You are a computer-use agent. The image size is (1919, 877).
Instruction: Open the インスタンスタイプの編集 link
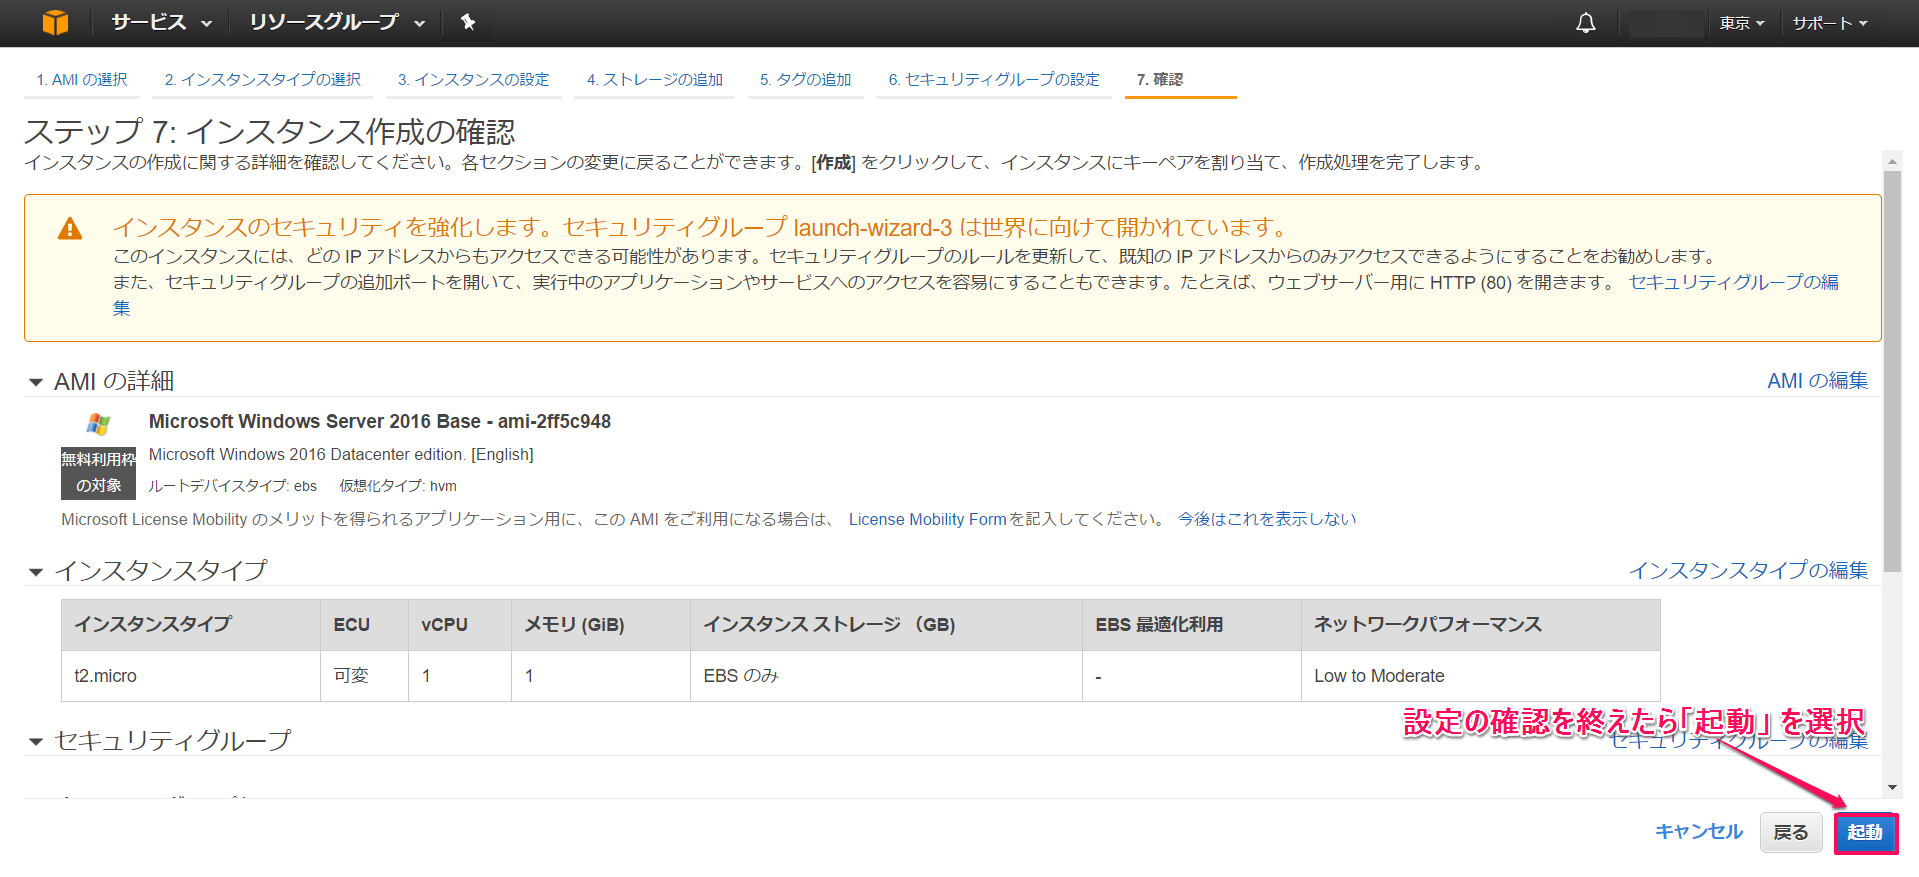1748,571
